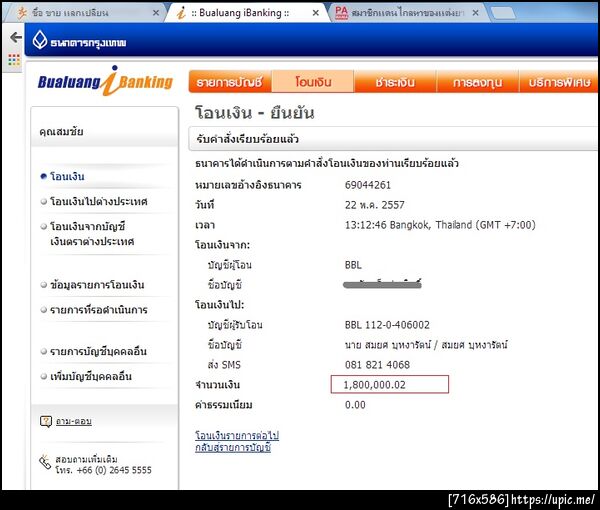Click the PA favicon on third tab
The height and width of the screenshot is (510, 600).
(341, 13)
